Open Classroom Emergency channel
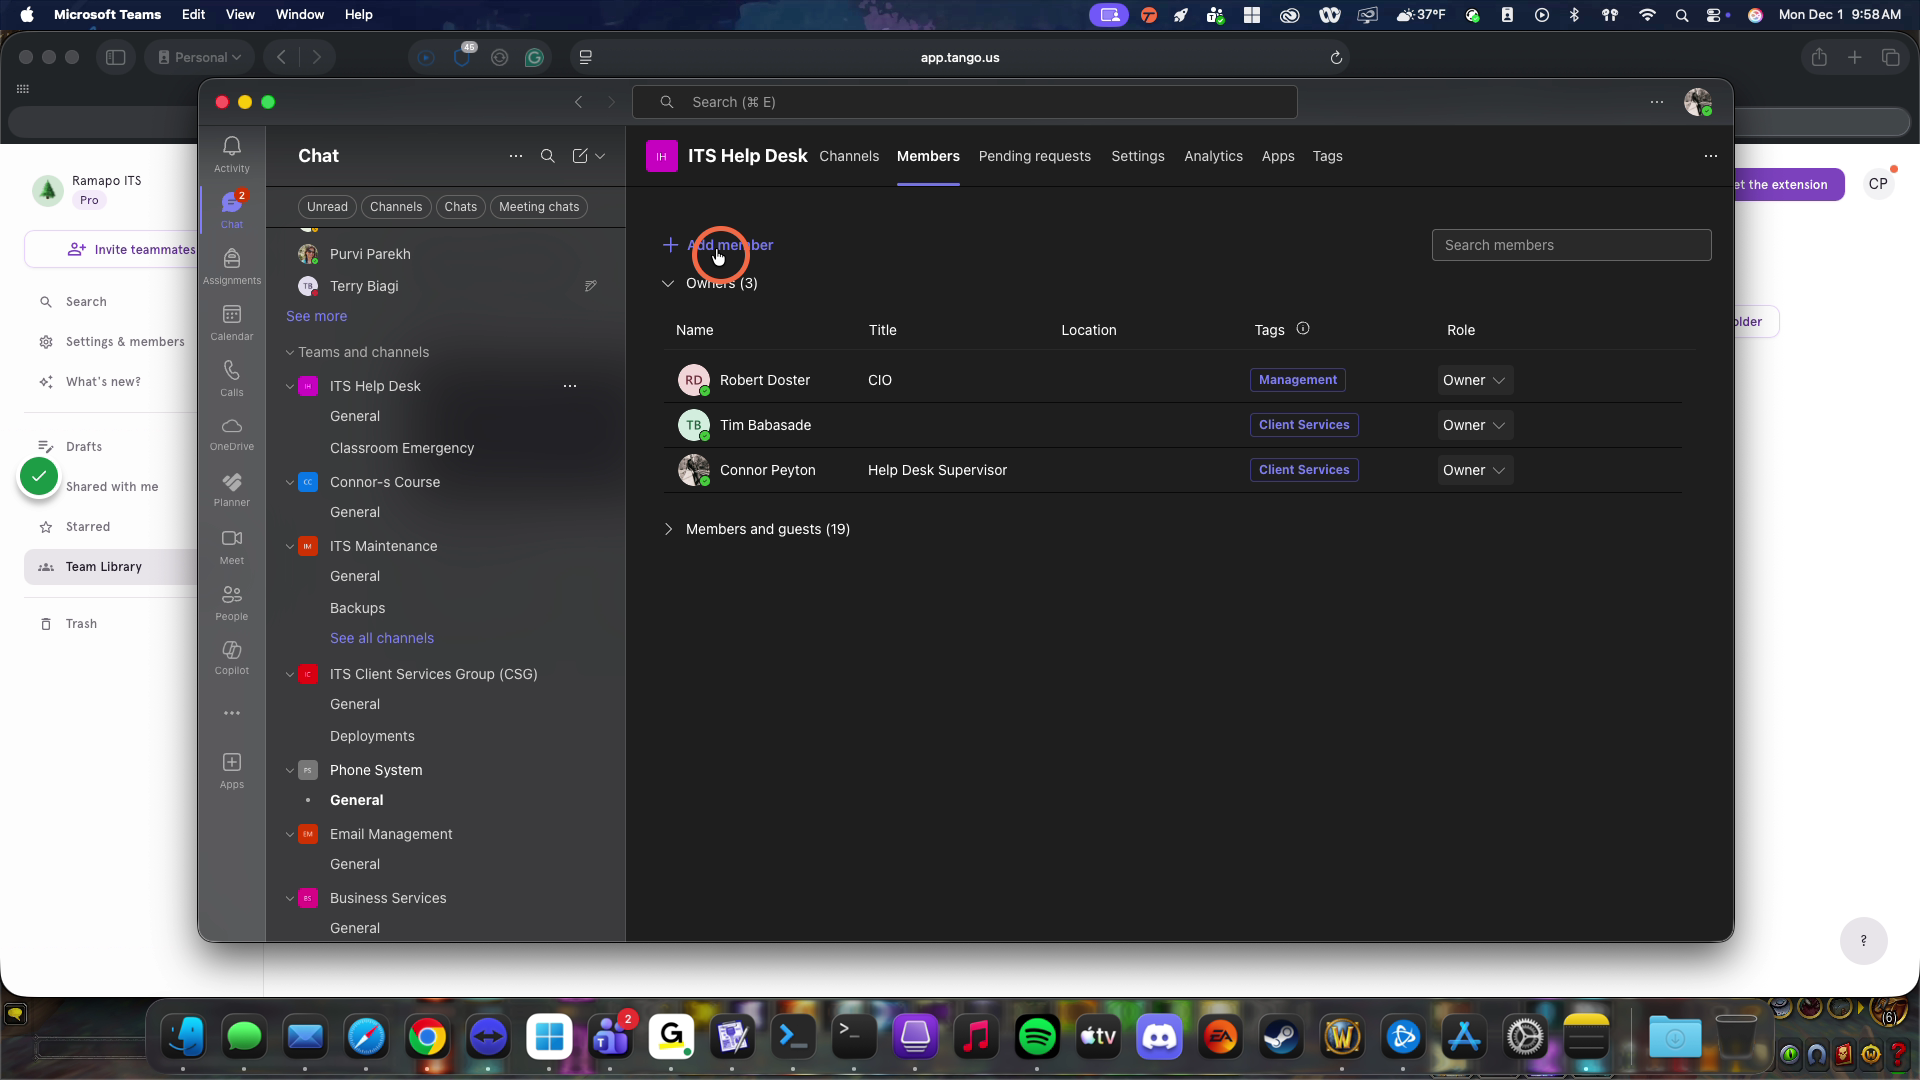This screenshot has width=1920, height=1080. (x=401, y=448)
